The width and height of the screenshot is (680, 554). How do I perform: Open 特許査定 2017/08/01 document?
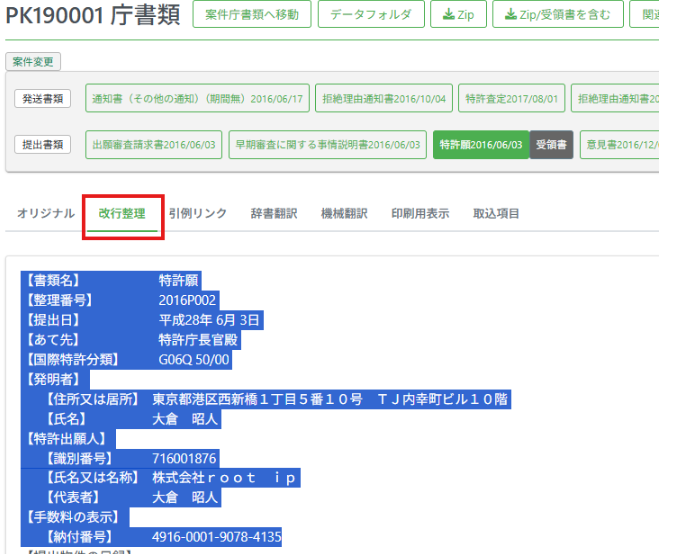pos(513,99)
